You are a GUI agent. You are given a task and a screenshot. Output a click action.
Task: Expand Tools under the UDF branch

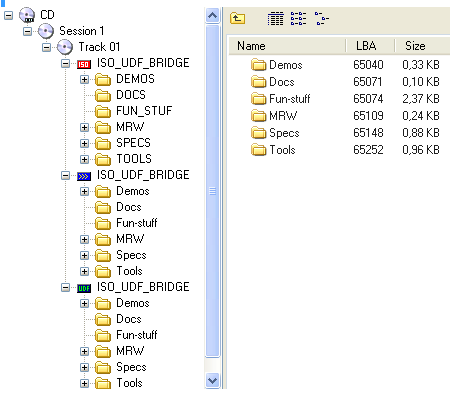[84, 383]
